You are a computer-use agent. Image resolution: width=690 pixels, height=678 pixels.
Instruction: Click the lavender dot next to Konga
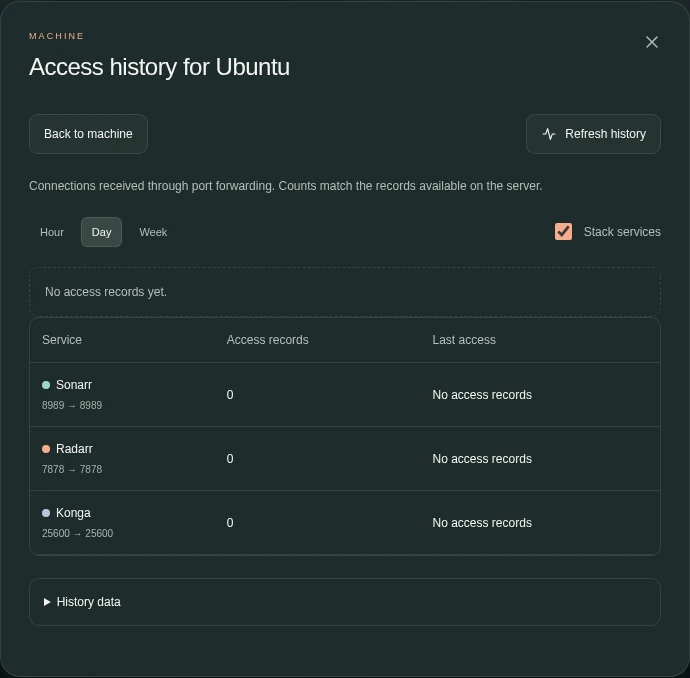[46, 513]
